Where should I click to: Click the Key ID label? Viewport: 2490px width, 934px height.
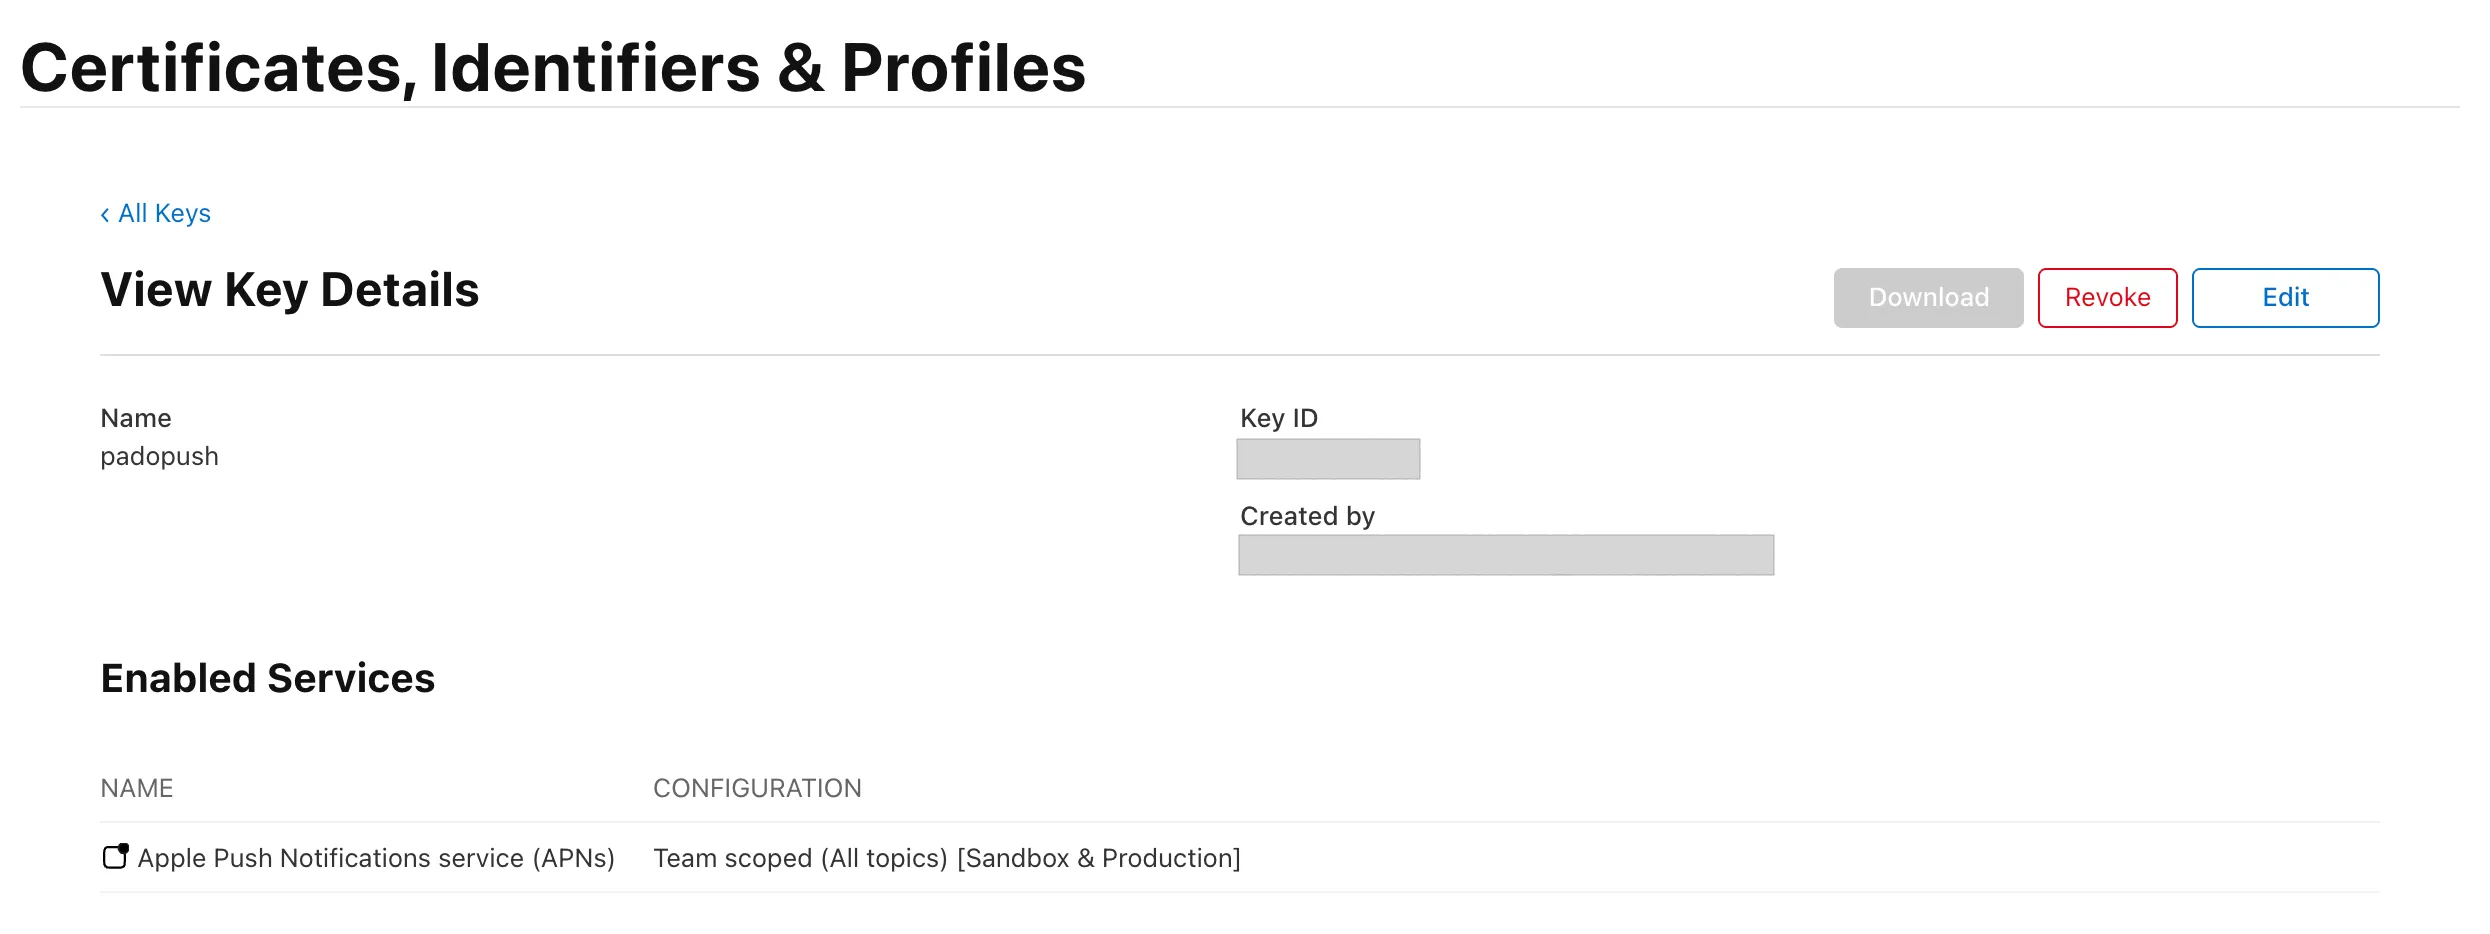pos(1279,418)
